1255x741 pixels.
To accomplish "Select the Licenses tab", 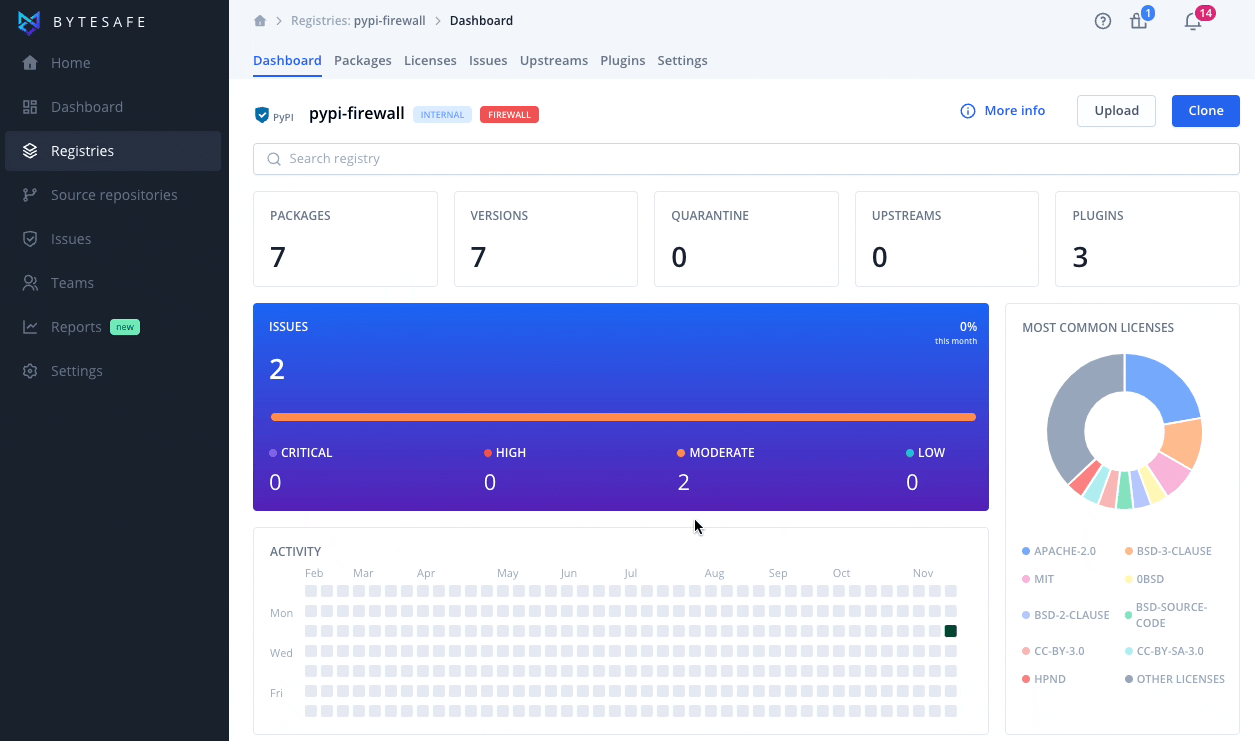I will click(430, 60).
